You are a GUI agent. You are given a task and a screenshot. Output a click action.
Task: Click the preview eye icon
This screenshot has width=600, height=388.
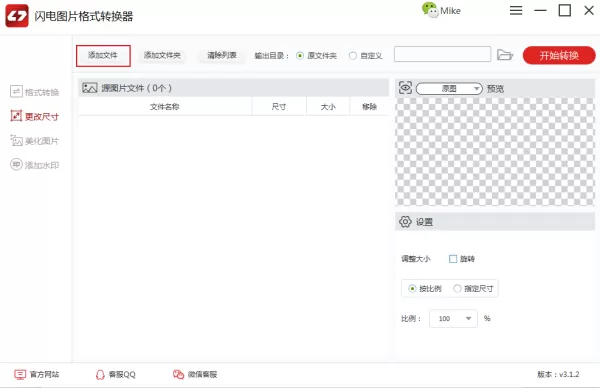click(x=405, y=88)
